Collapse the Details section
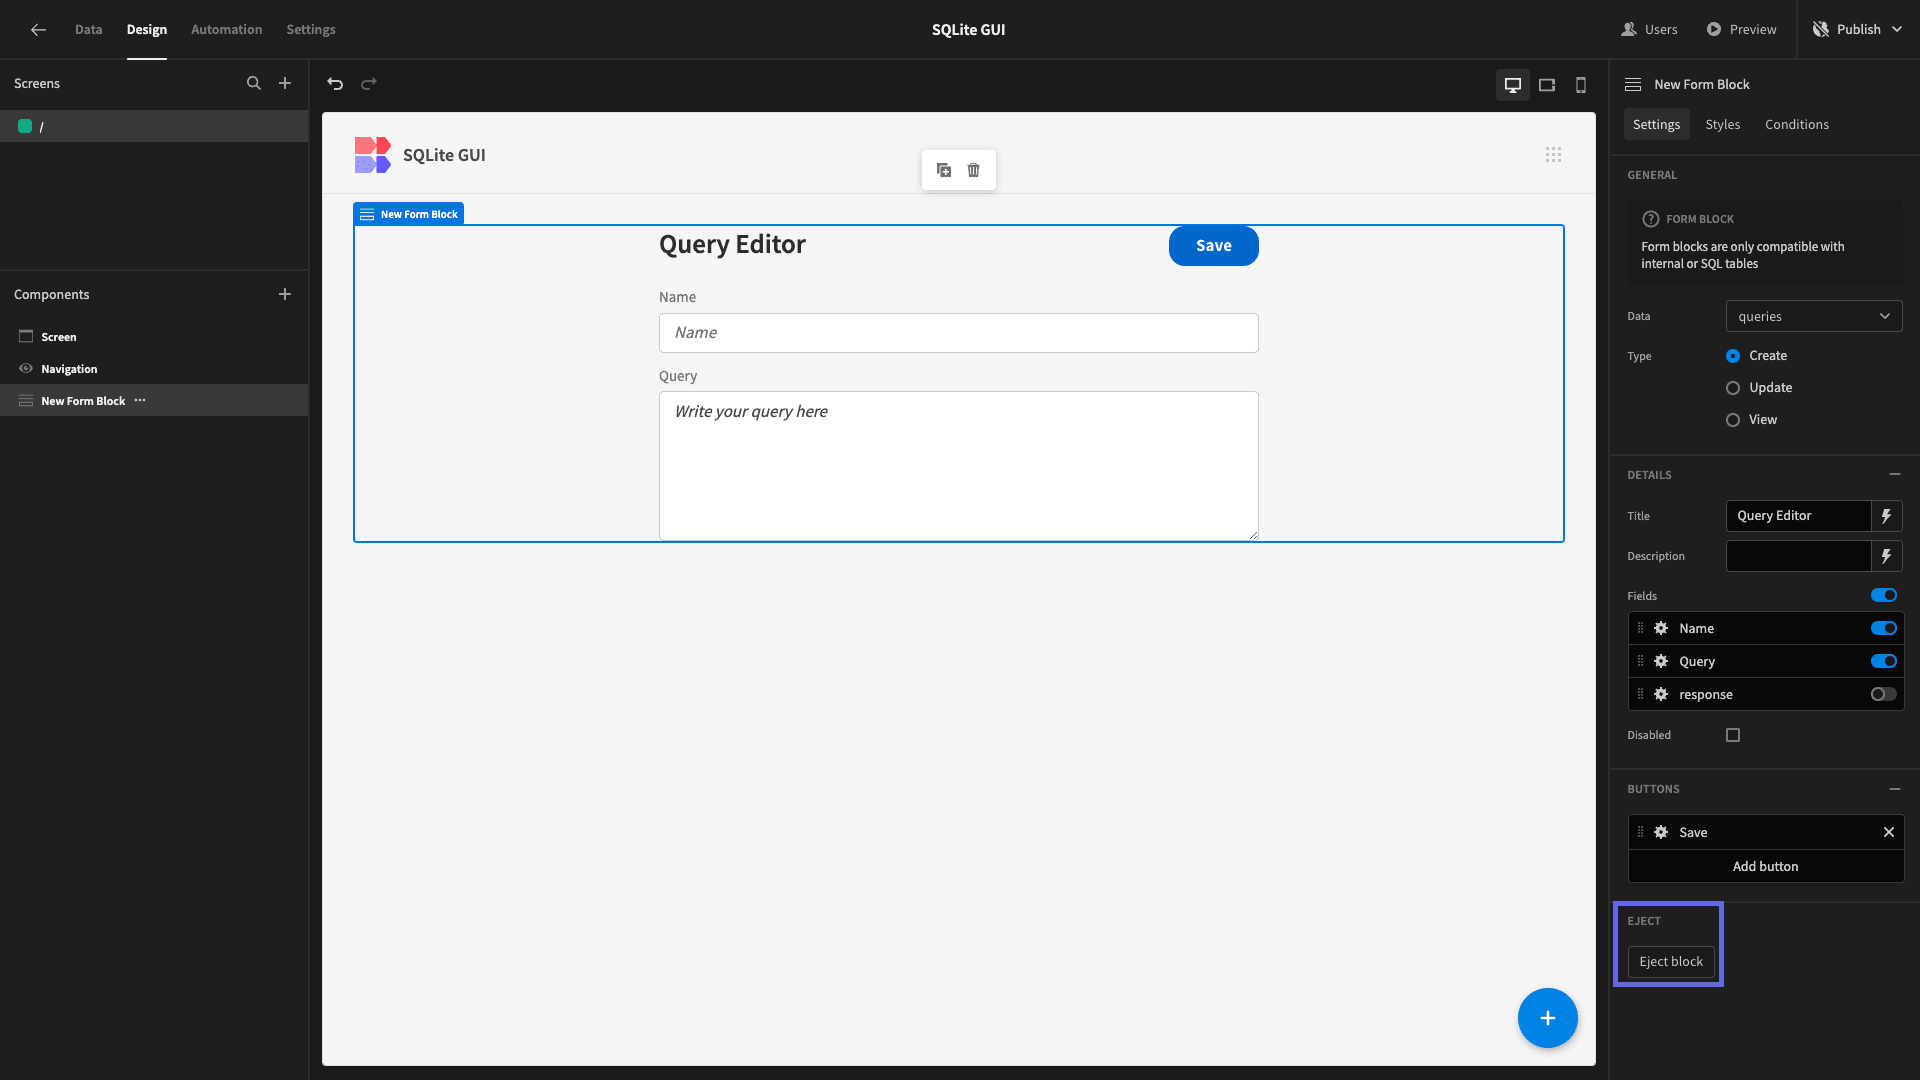Image resolution: width=1920 pixels, height=1080 pixels. click(x=1895, y=474)
